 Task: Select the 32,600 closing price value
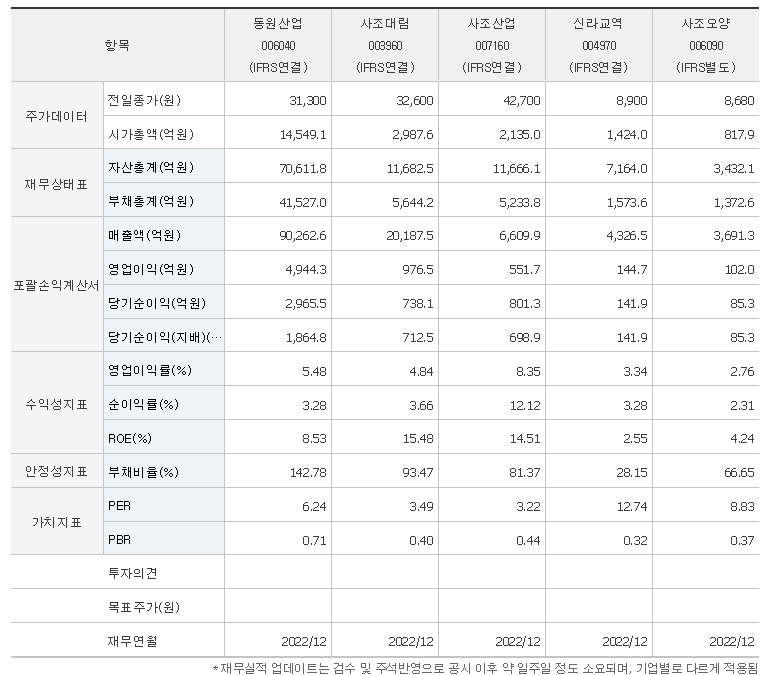[414, 101]
